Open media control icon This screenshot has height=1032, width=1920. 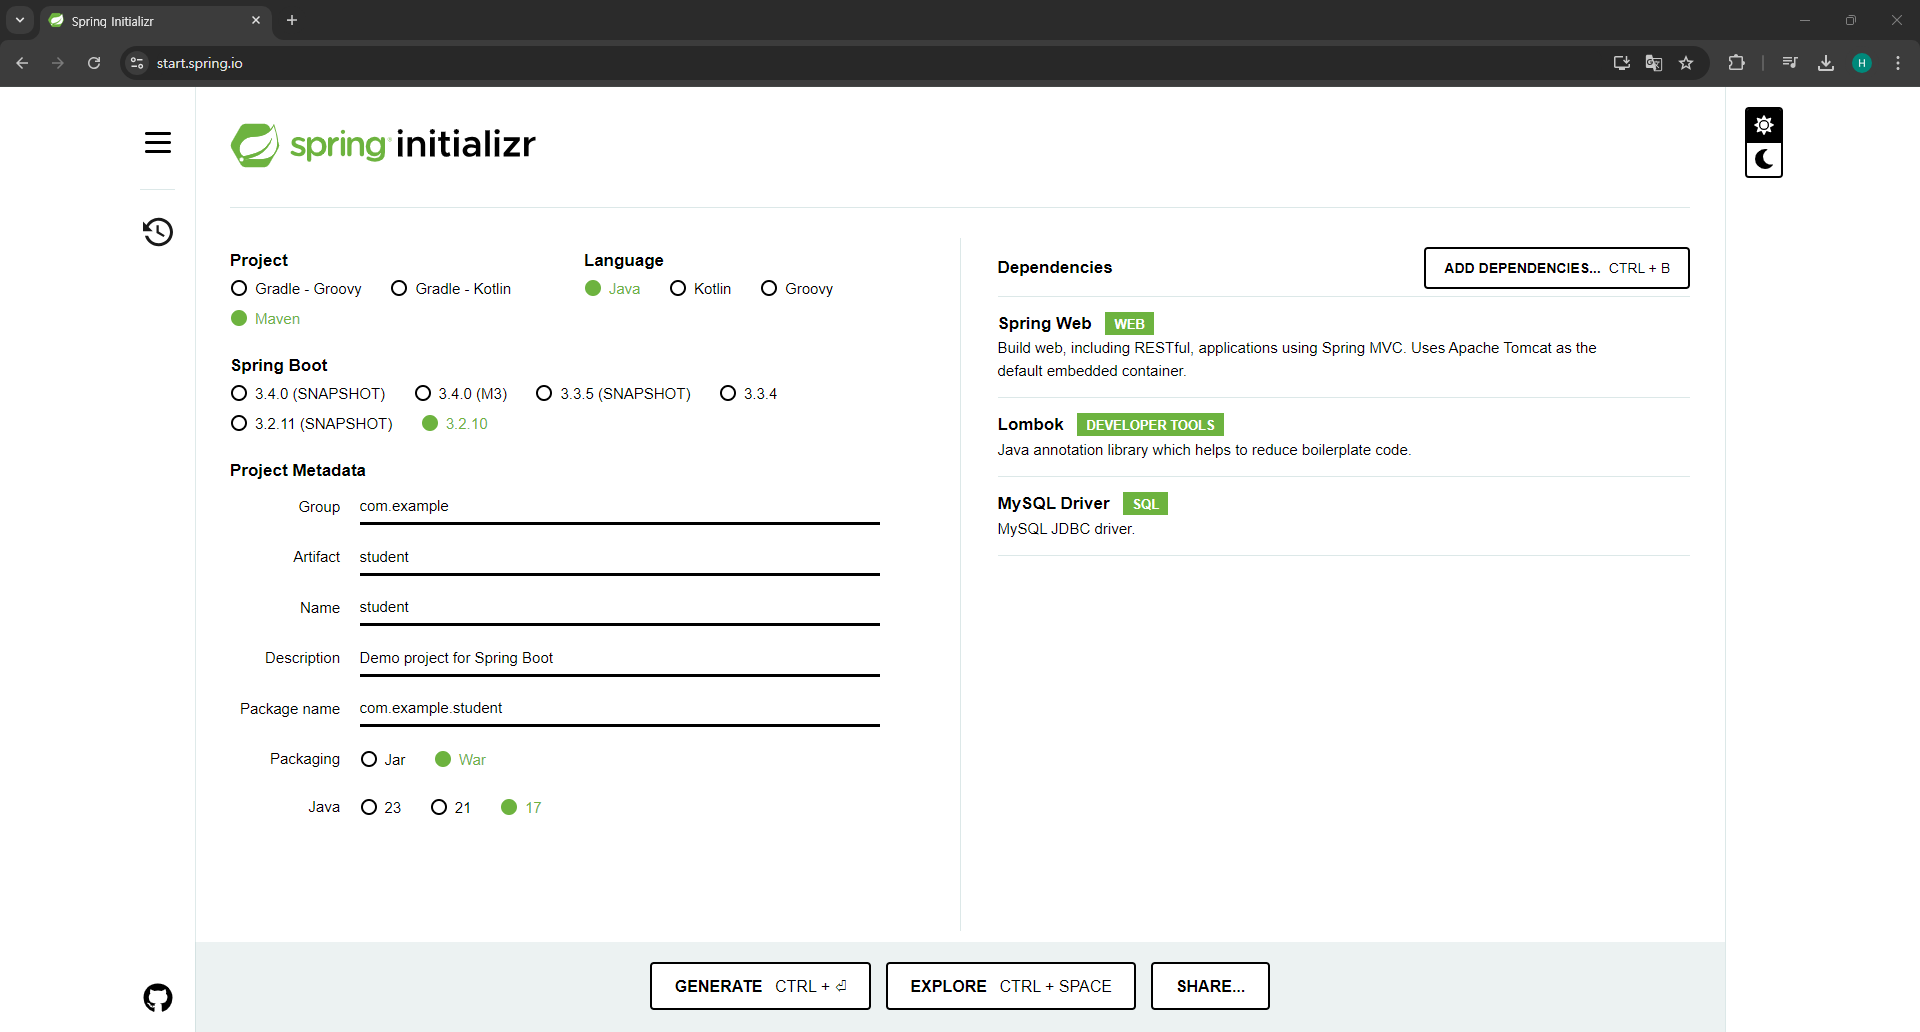point(1790,63)
